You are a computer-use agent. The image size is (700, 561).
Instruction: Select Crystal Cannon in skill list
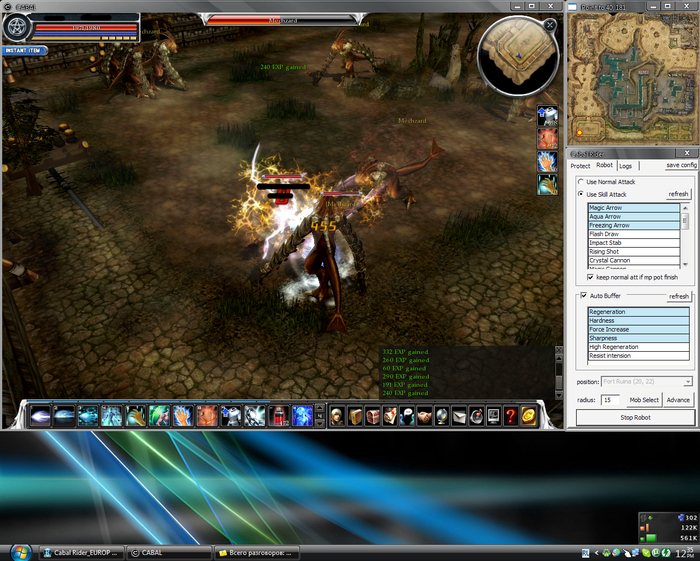pyautogui.click(x=634, y=260)
